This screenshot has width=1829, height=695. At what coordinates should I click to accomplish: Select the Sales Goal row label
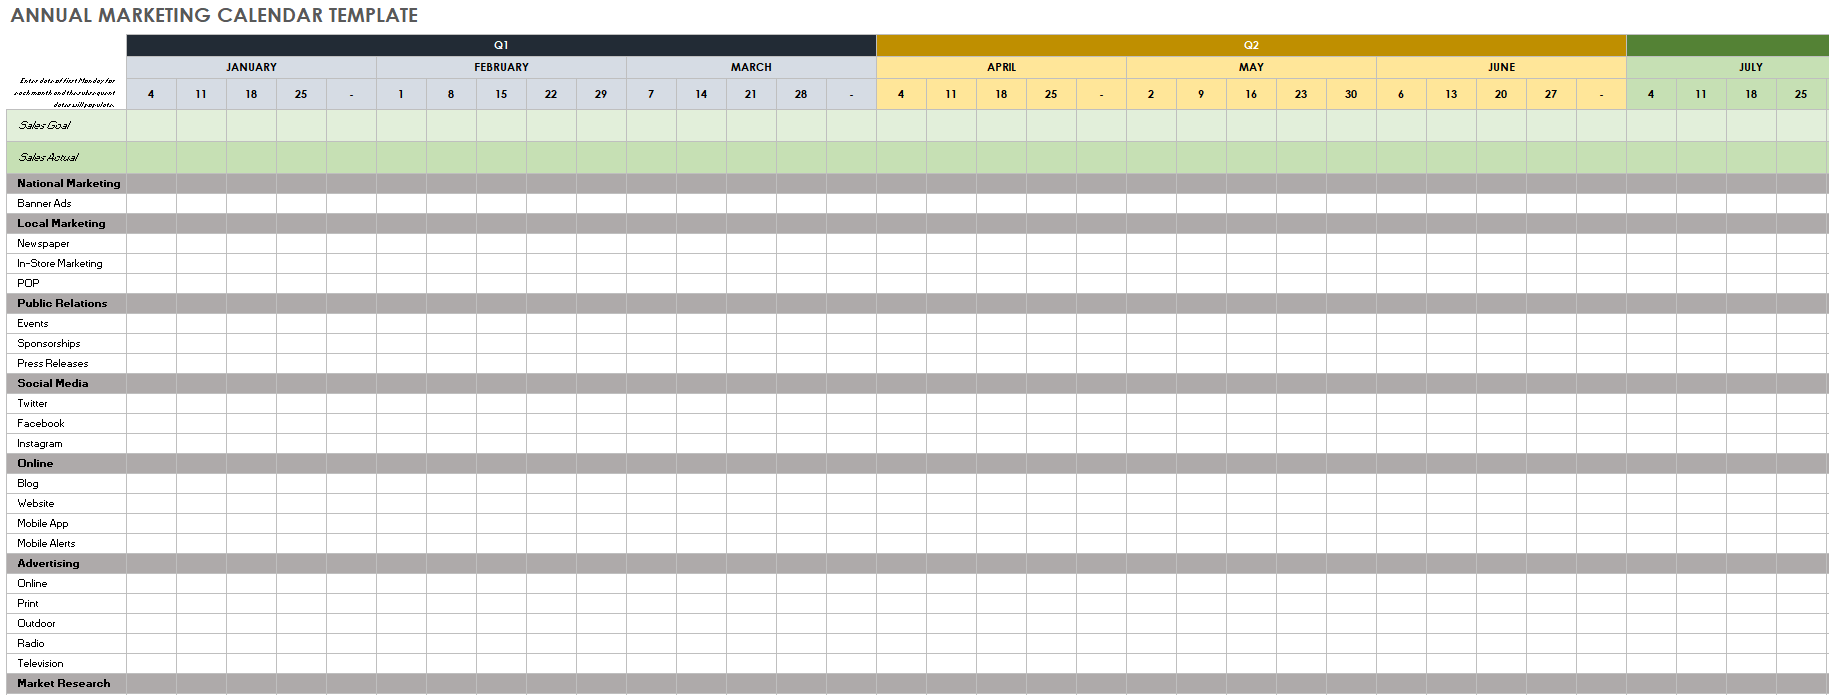pyautogui.click(x=45, y=125)
